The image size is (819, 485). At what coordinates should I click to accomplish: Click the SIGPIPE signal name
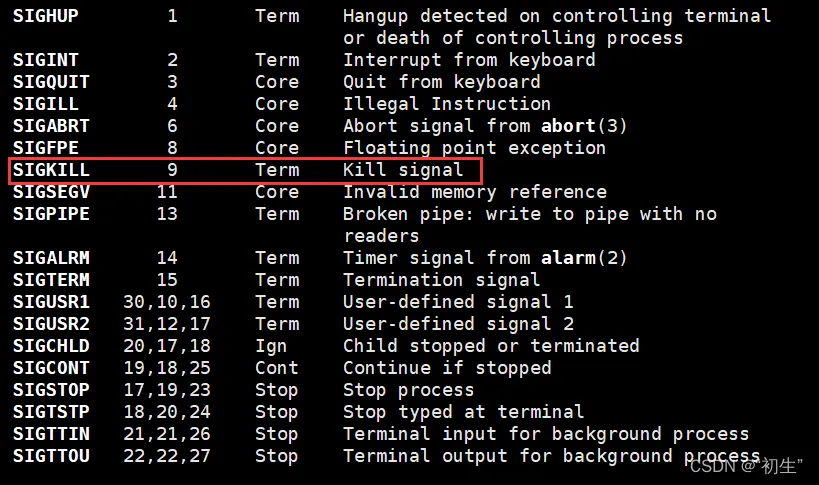click(x=51, y=214)
